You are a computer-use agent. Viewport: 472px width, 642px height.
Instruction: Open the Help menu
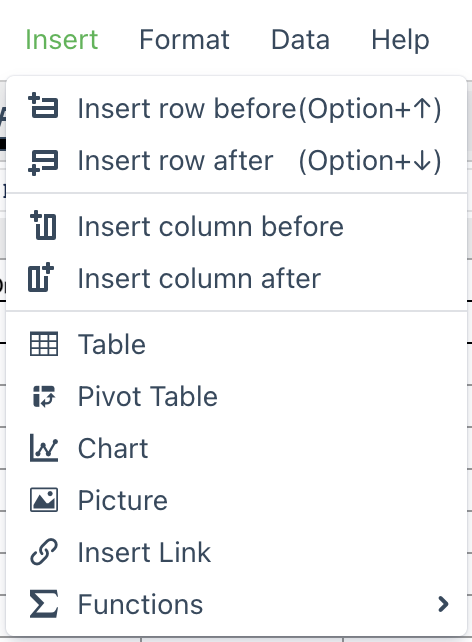400,40
